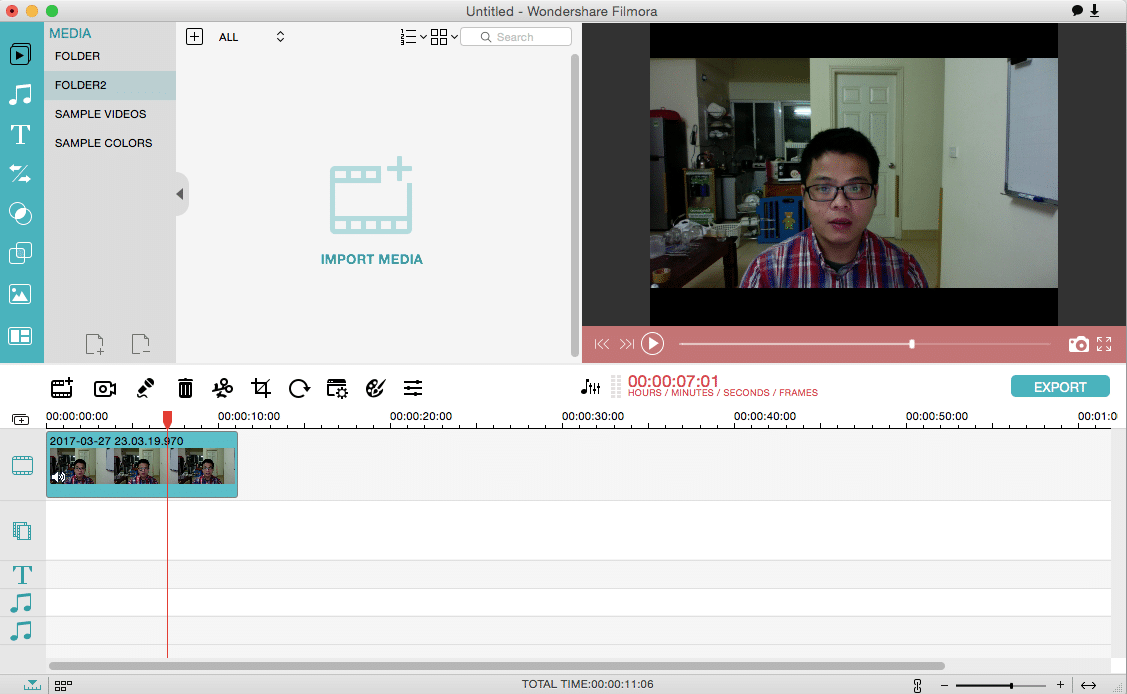Screen dimensions: 1127x694
Task: Open the Transitions sidebar tab
Action: point(20,174)
